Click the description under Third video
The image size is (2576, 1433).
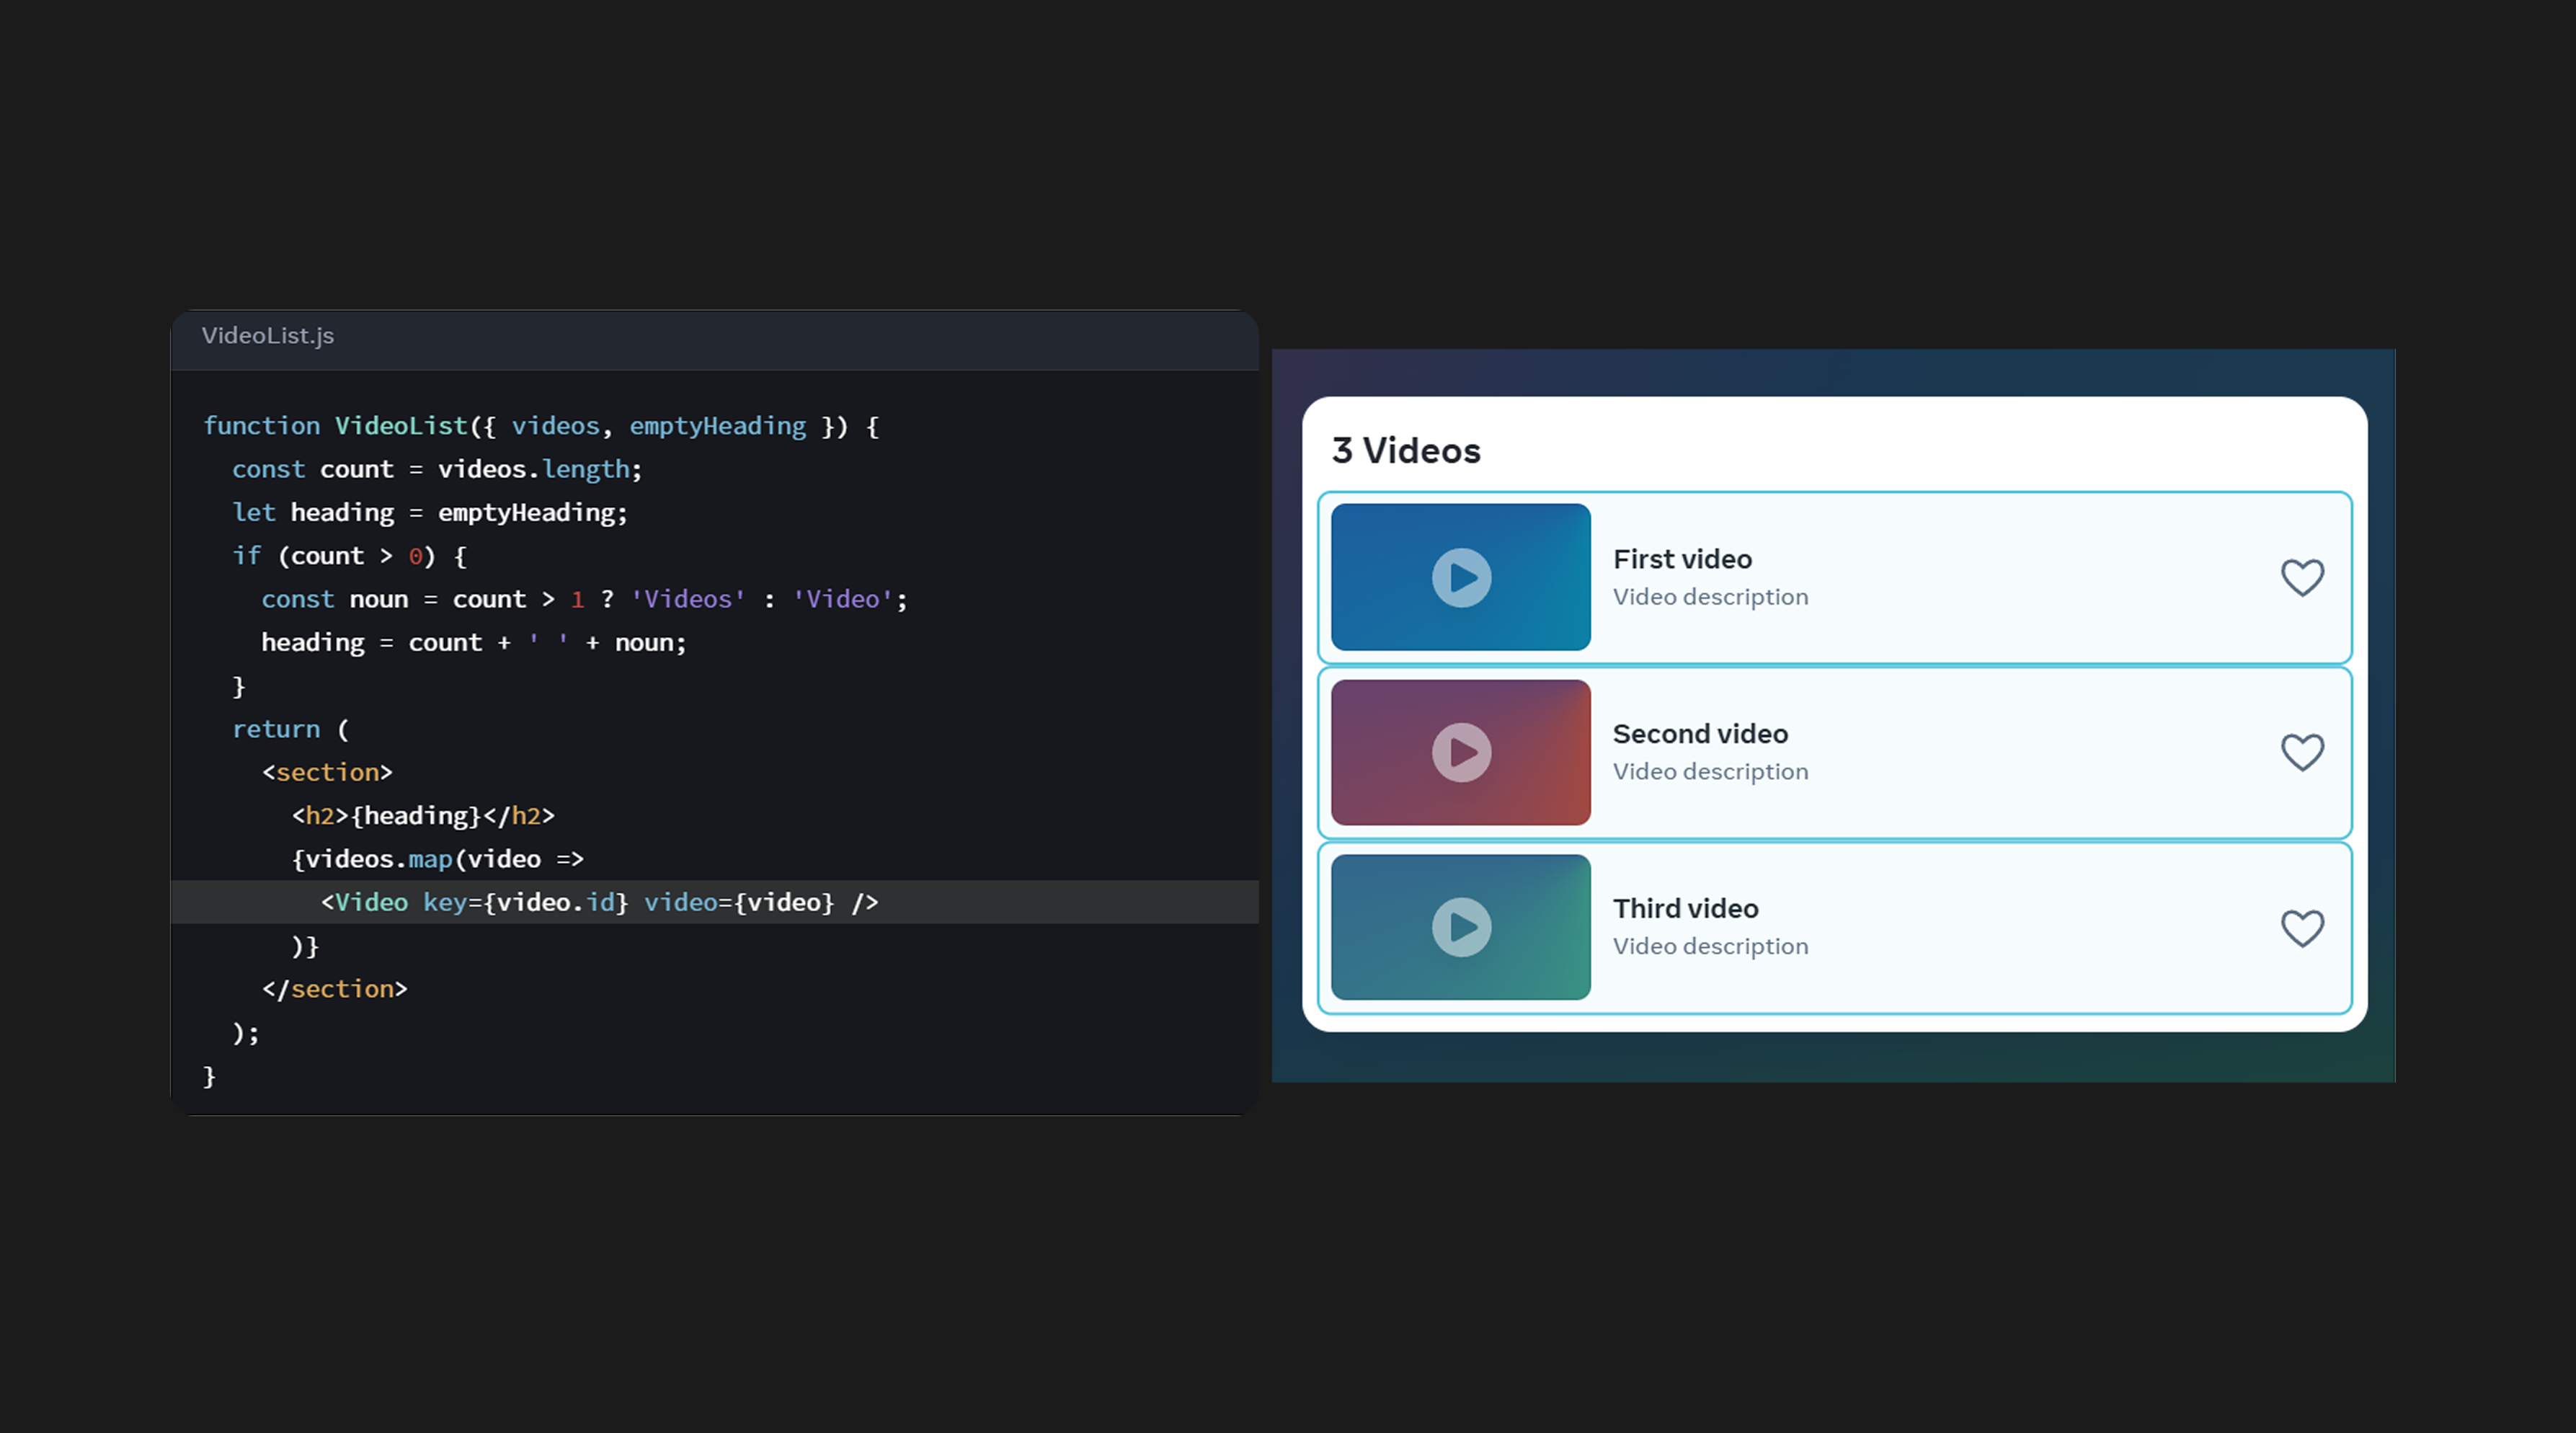[1710, 947]
